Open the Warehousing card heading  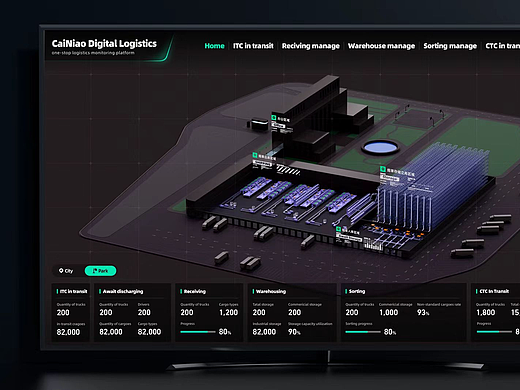[x=271, y=291]
